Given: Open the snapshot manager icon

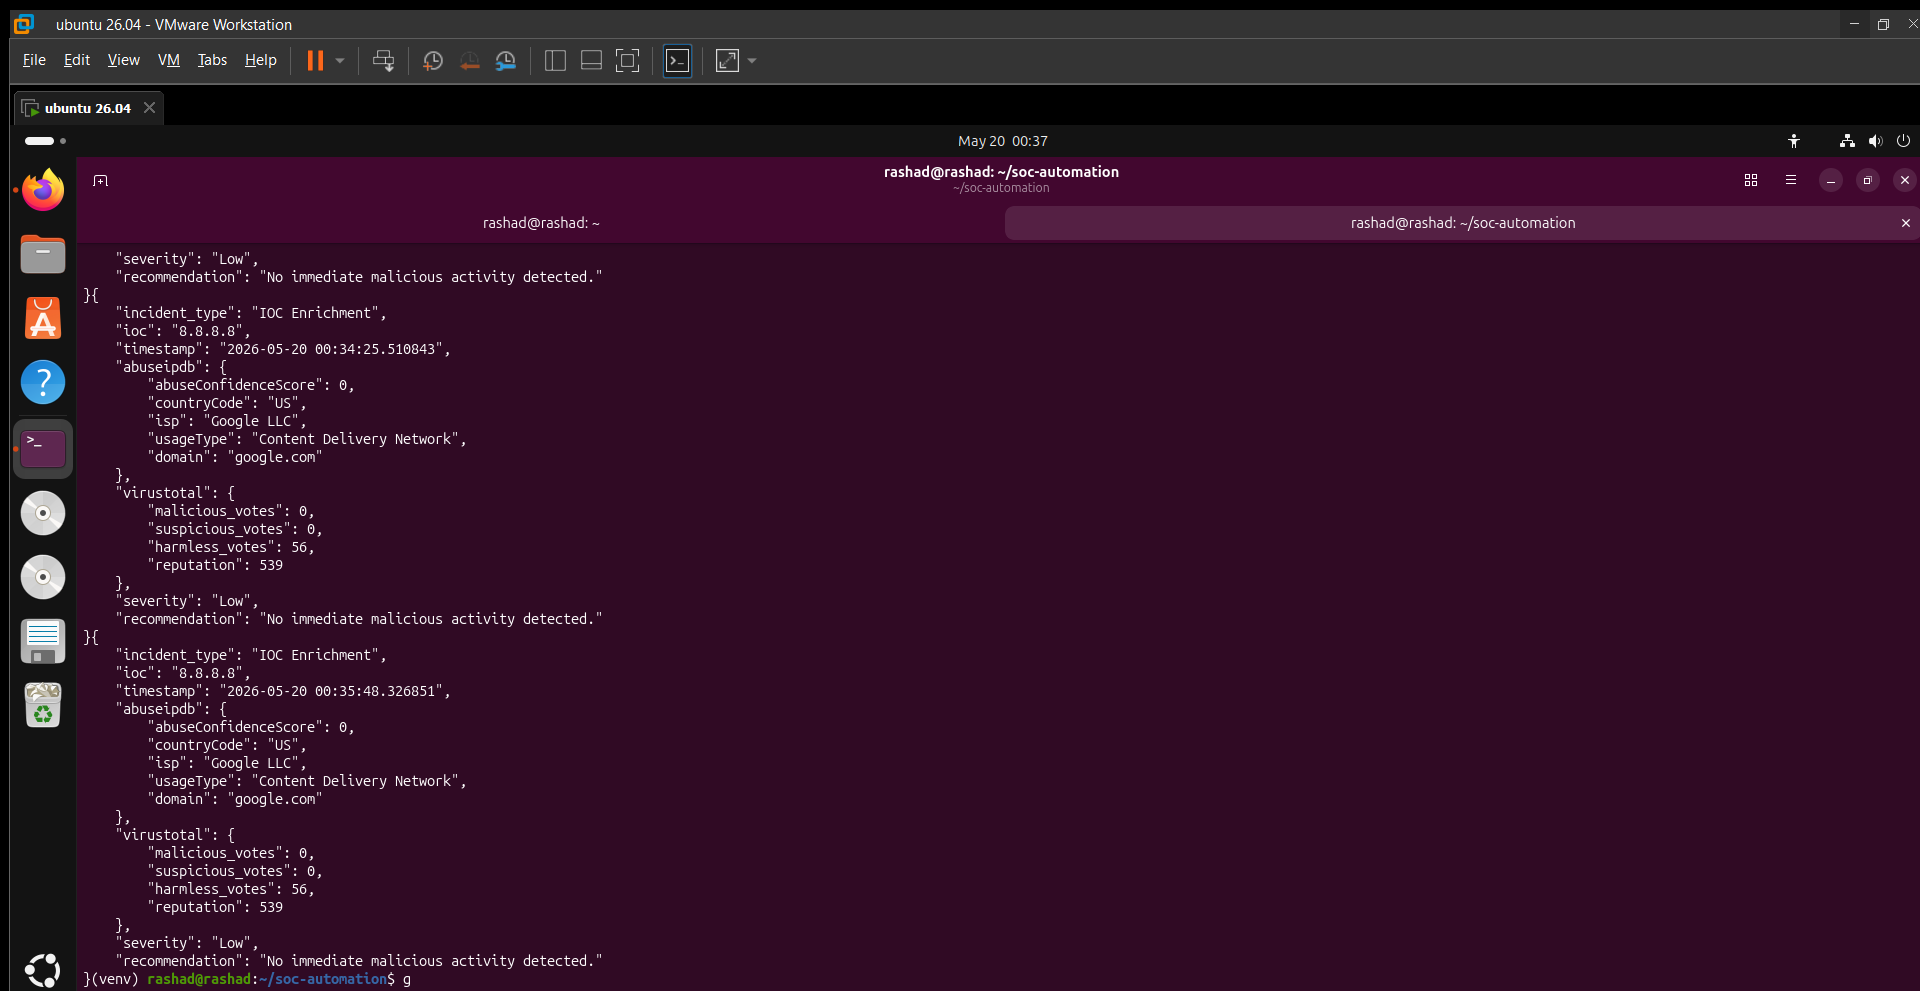Looking at the screenshot, I should pyautogui.click(x=506, y=61).
